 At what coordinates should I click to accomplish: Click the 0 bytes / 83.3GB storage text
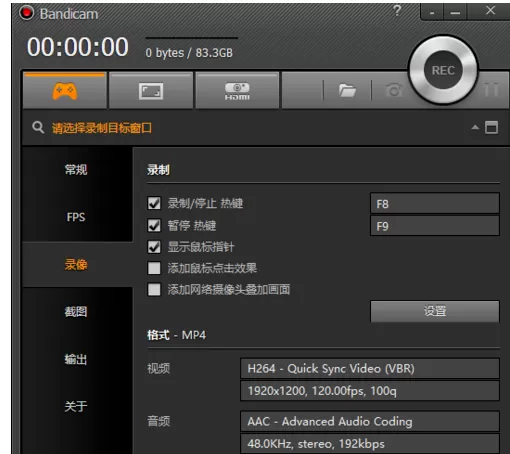[x=189, y=53]
